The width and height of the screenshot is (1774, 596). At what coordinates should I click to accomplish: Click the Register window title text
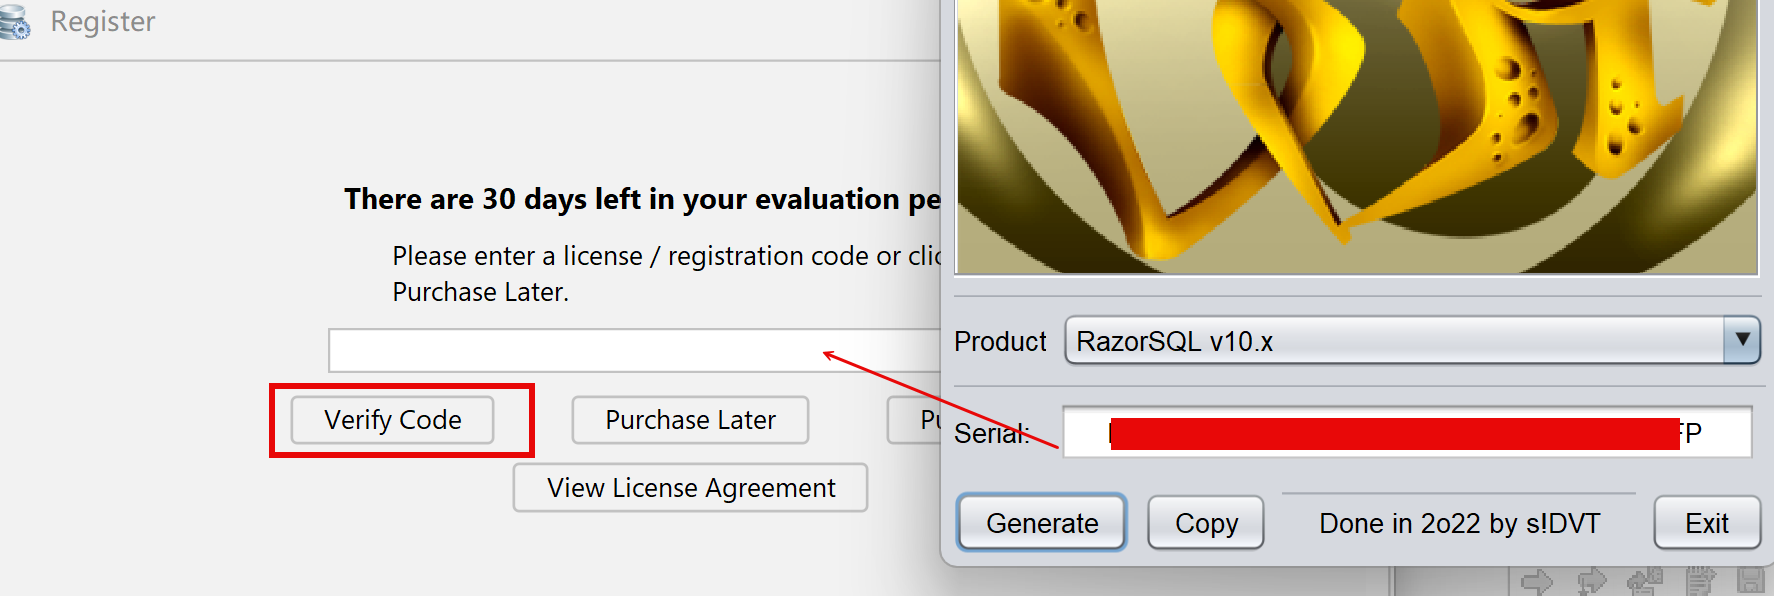point(103,22)
